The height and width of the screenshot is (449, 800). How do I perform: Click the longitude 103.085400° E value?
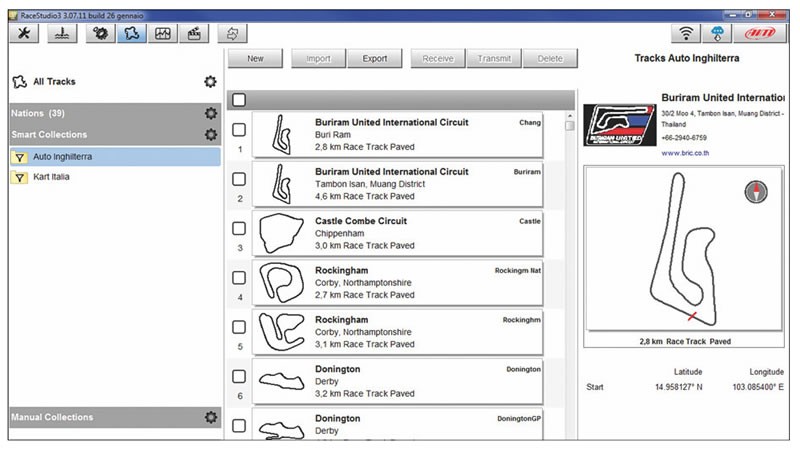pyautogui.click(x=758, y=387)
